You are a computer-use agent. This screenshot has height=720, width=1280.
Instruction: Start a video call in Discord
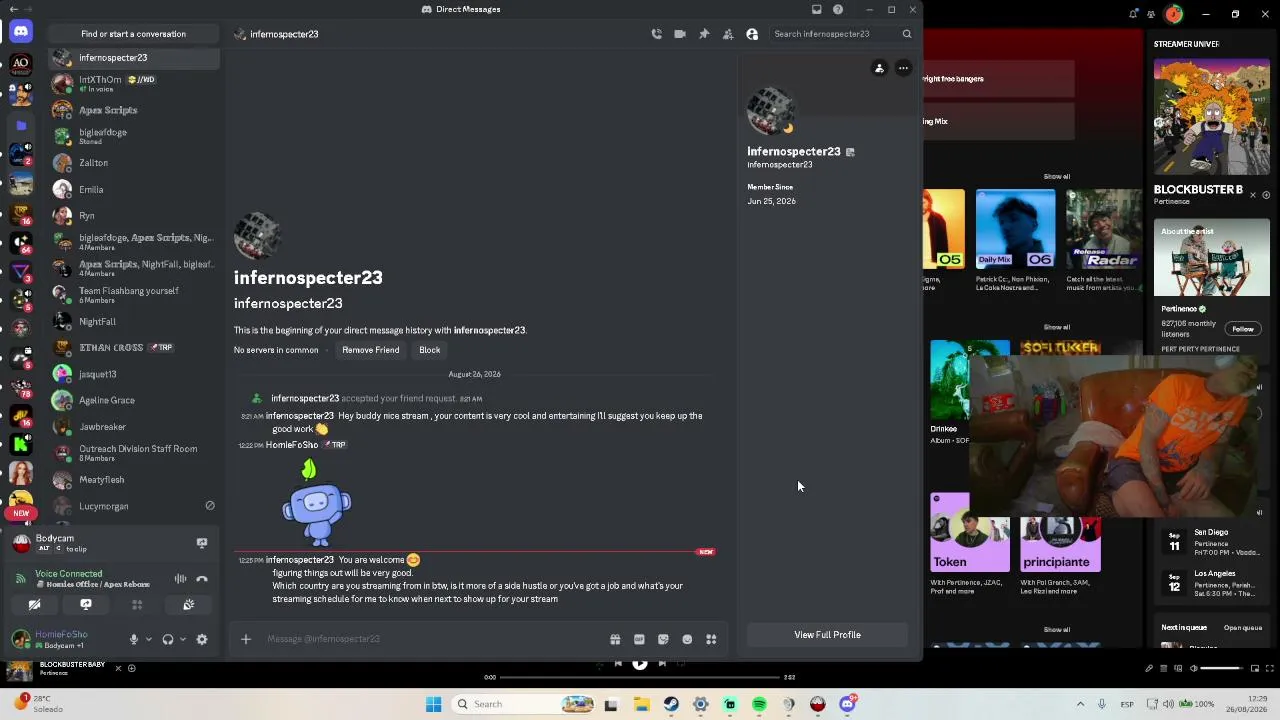(680, 34)
